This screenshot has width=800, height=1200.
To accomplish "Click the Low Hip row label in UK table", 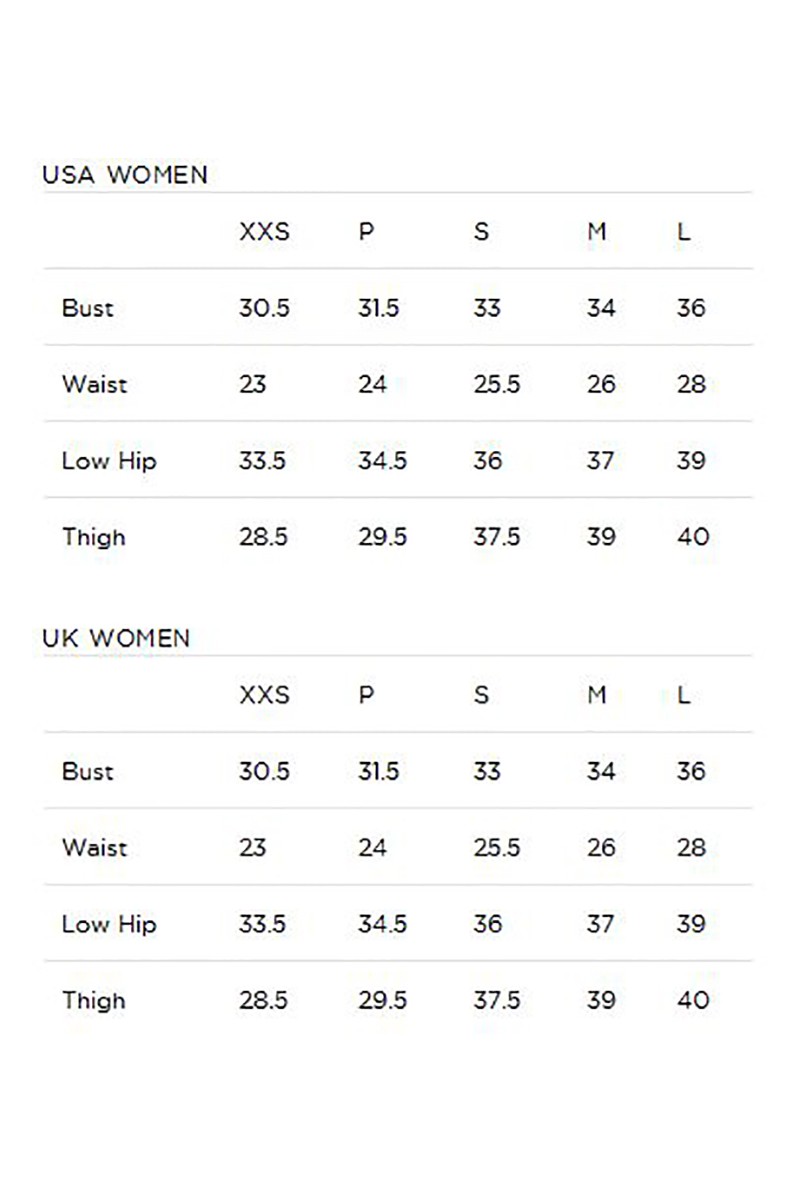I will (109, 924).
